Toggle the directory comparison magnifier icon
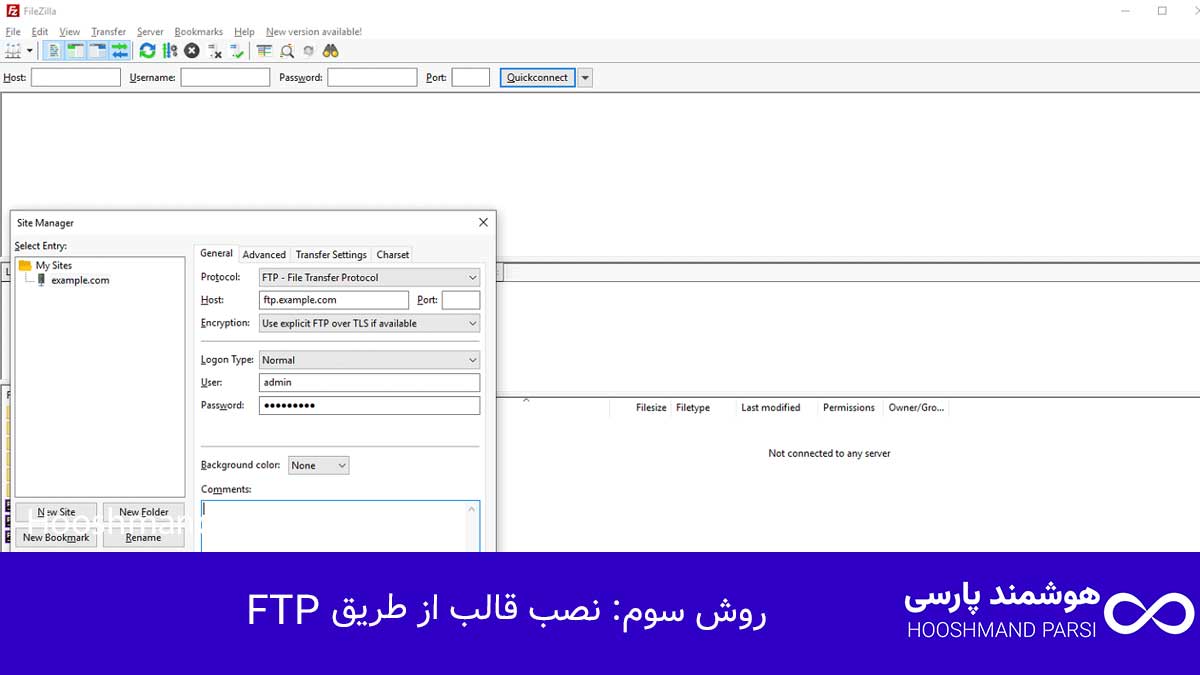Screen dimensions: 1200x675 287,51
